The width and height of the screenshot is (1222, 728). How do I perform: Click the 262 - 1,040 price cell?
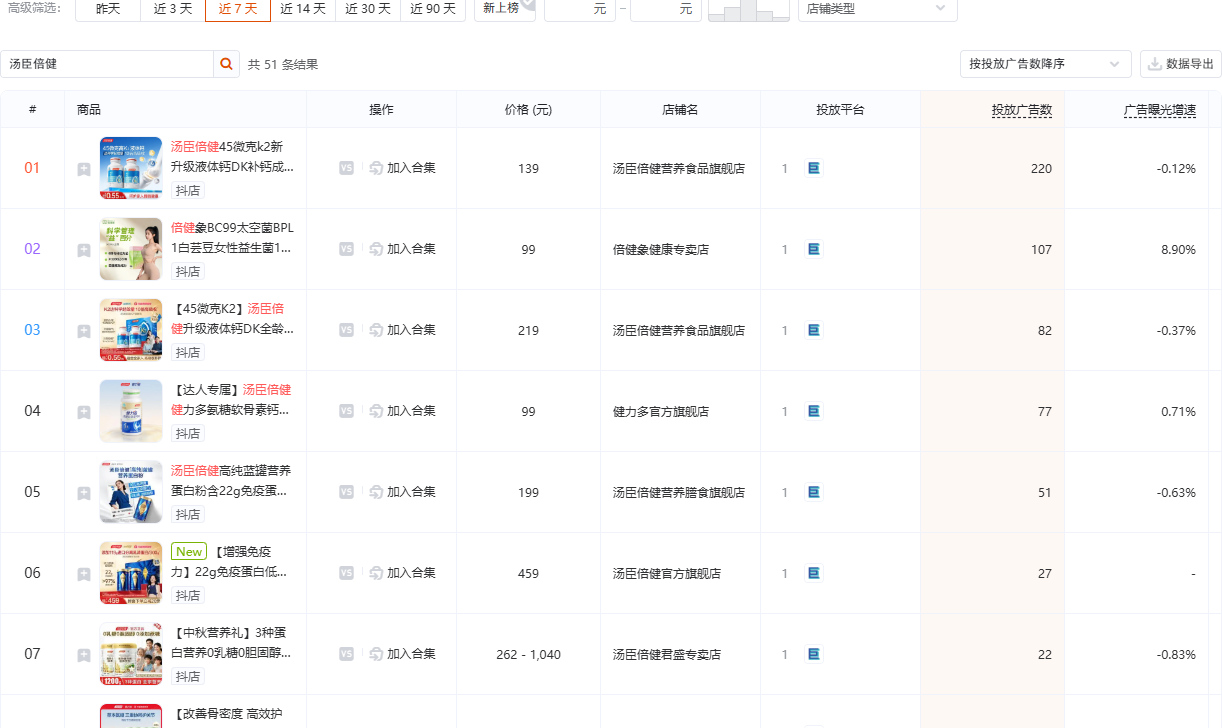click(528, 655)
